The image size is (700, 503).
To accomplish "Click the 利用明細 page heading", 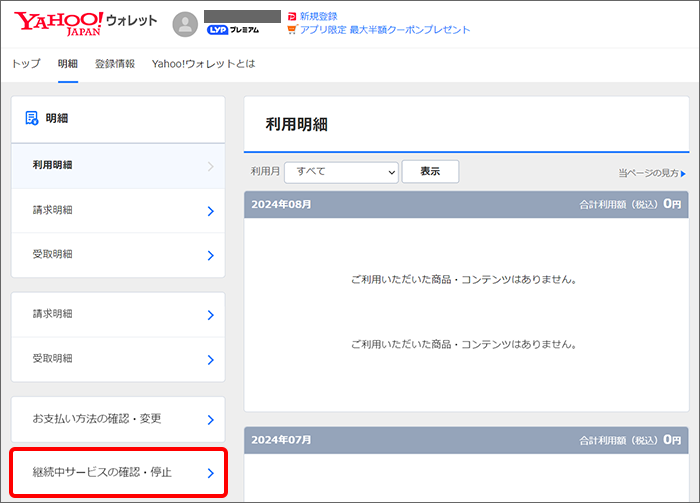I will pyautogui.click(x=296, y=124).
